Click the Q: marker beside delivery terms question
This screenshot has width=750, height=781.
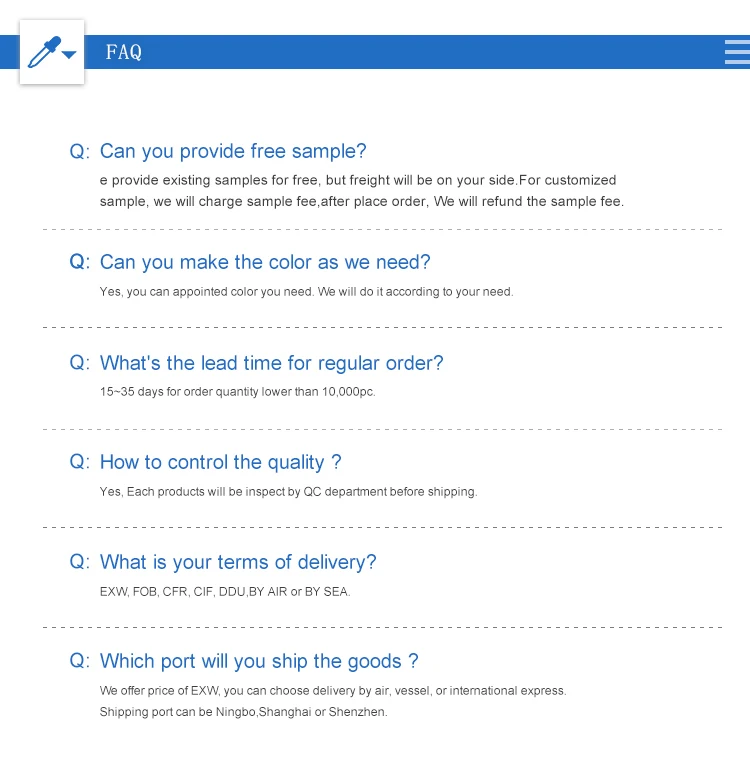click(x=80, y=562)
